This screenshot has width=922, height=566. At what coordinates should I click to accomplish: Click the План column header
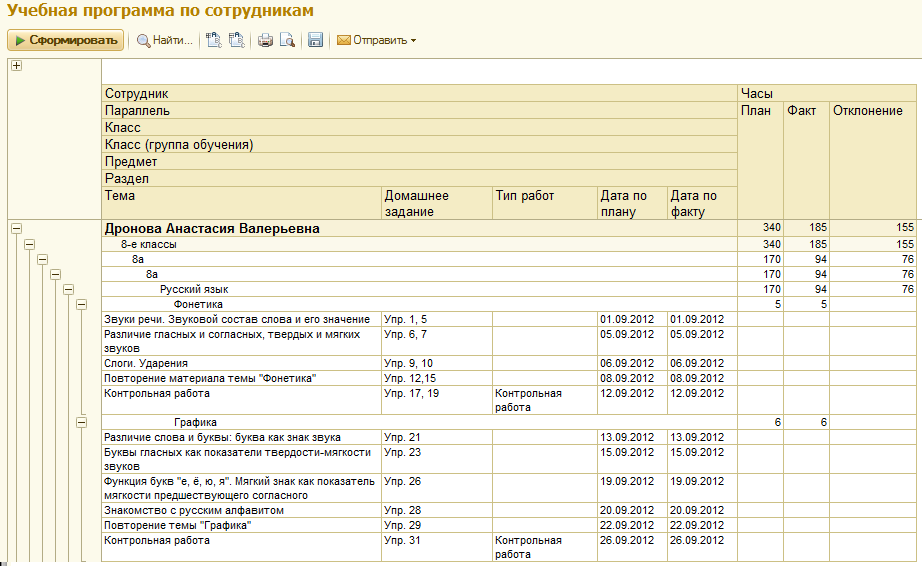pyautogui.click(x=756, y=111)
